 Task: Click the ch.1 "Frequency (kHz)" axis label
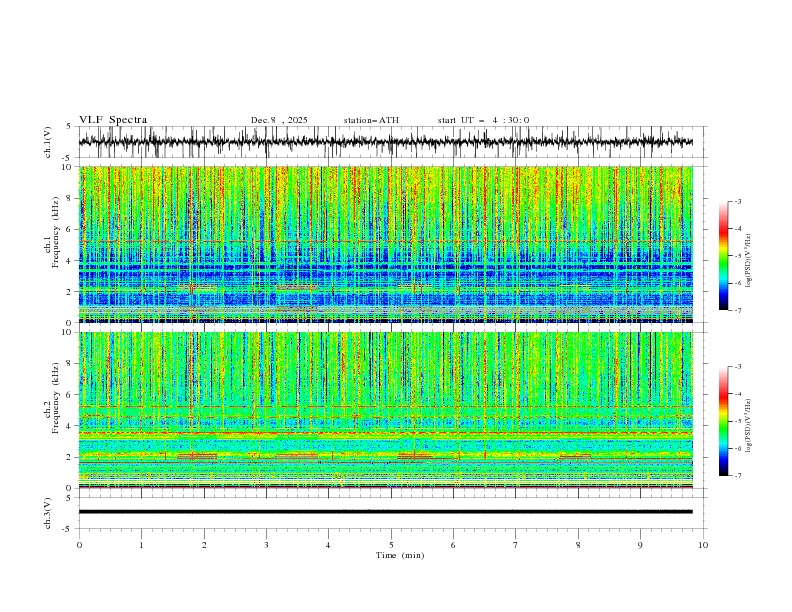click(56, 231)
